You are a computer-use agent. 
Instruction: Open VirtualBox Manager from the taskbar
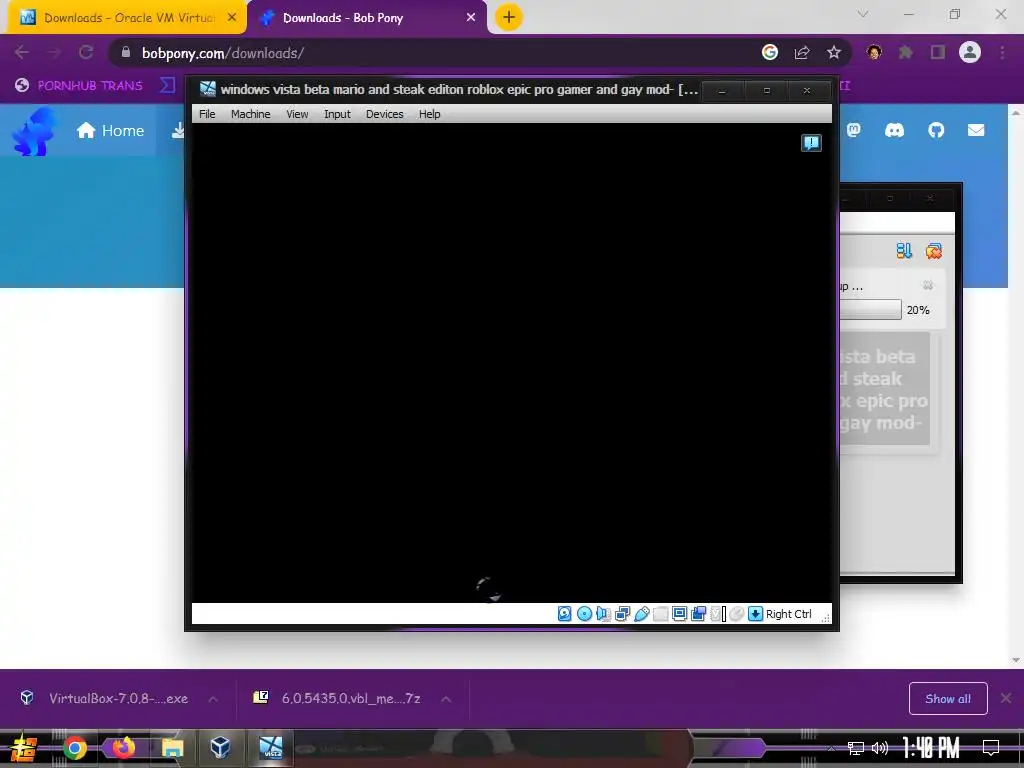(x=220, y=748)
